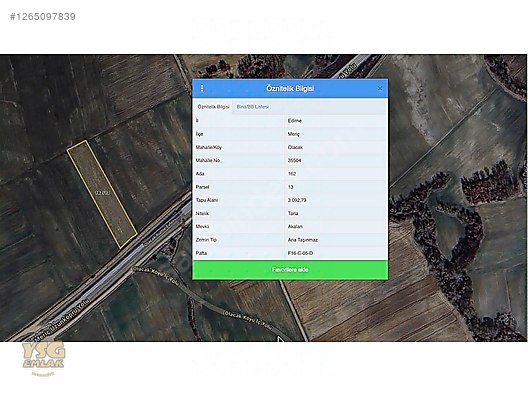Viewport: 528px width, 396px height.
Task: Click the Ana Taşınmaz value for Zemin Tip
Action: pos(302,240)
